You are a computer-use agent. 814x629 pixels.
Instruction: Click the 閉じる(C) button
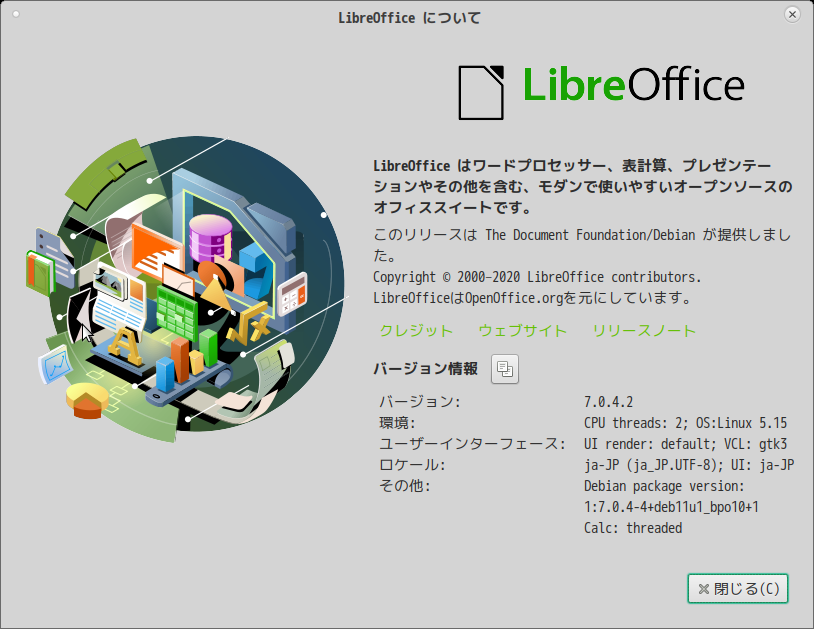tap(738, 589)
